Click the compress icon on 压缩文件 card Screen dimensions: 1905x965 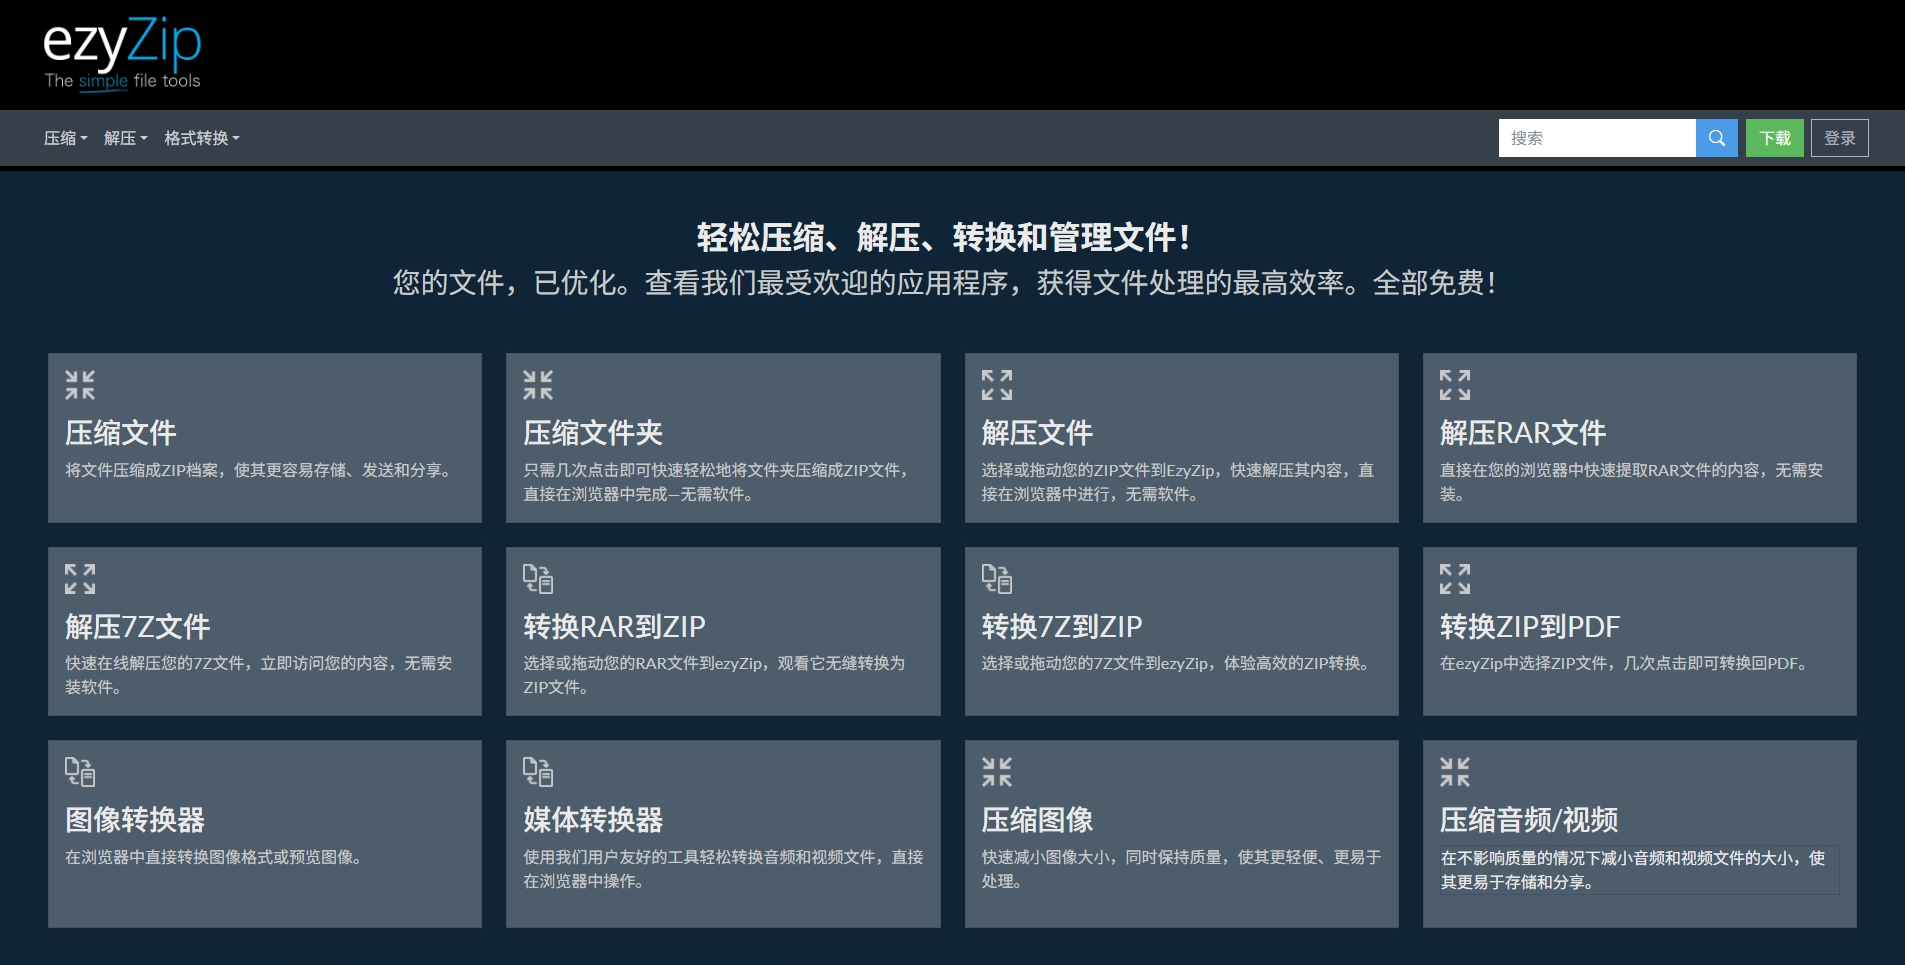(80, 385)
